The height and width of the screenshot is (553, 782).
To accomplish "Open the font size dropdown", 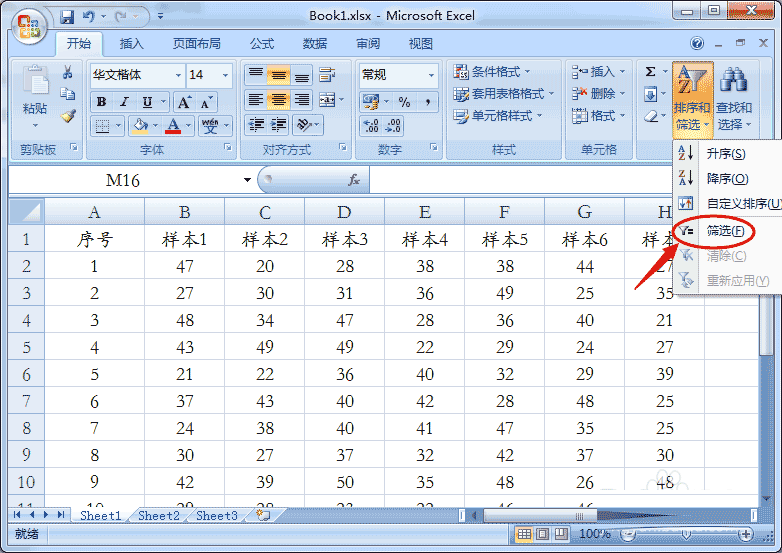I will 225,75.
